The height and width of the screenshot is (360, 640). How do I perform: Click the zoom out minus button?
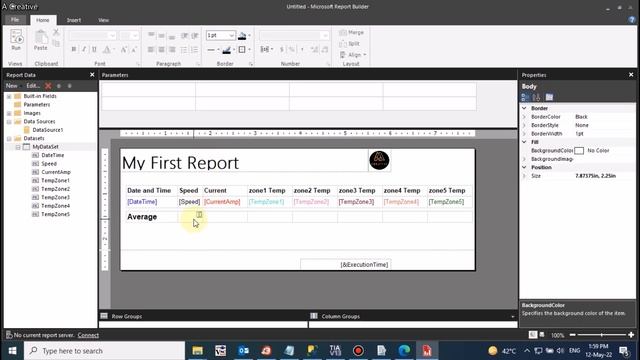(572, 335)
